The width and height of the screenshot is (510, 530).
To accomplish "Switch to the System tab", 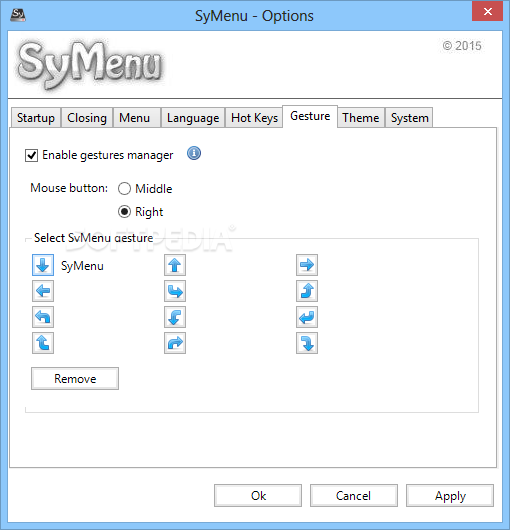I will (x=409, y=118).
